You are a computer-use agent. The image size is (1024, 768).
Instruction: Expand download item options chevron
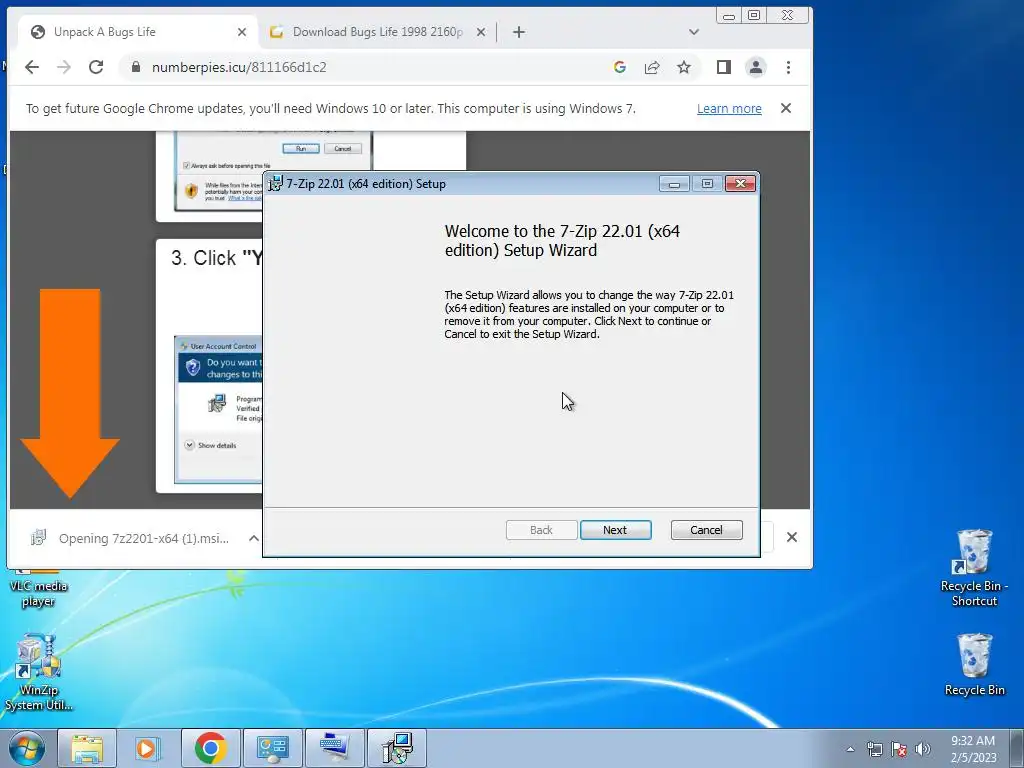pyautogui.click(x=253, y=538)
